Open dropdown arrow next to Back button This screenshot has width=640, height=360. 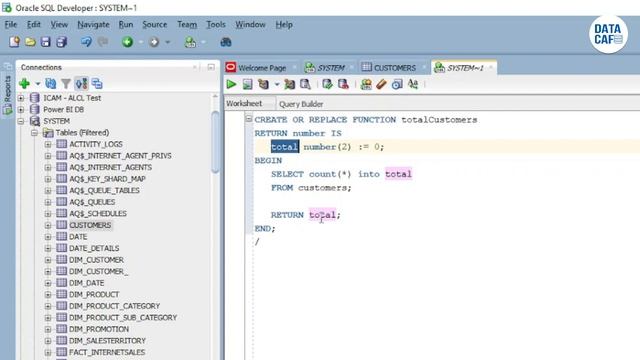(141, 42)
